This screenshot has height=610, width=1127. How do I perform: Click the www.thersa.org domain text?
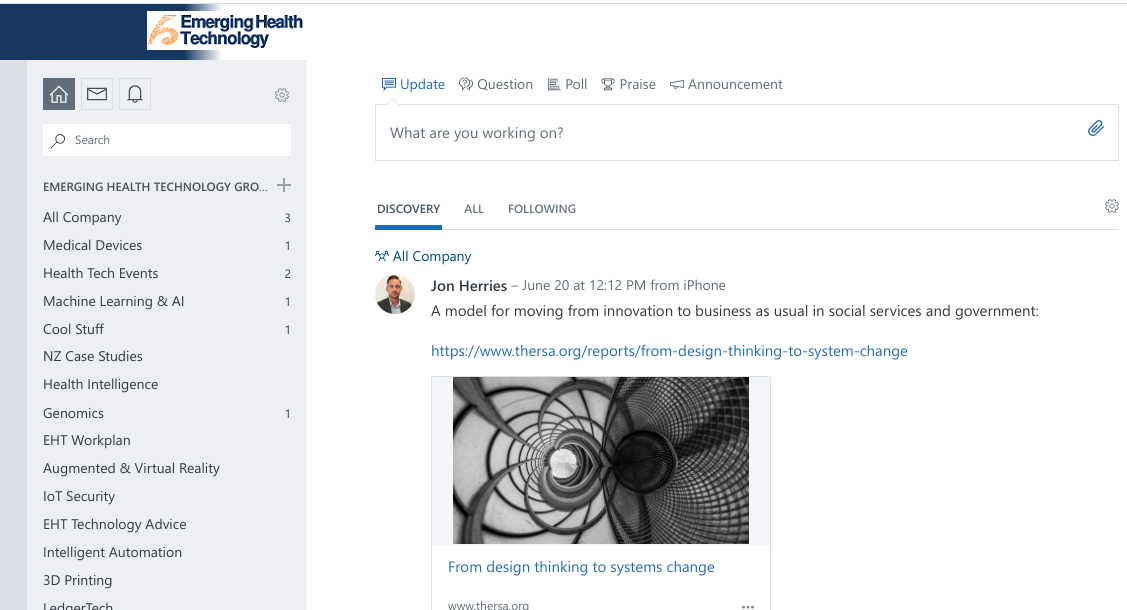pyautogui.click(x=488, y=605)
